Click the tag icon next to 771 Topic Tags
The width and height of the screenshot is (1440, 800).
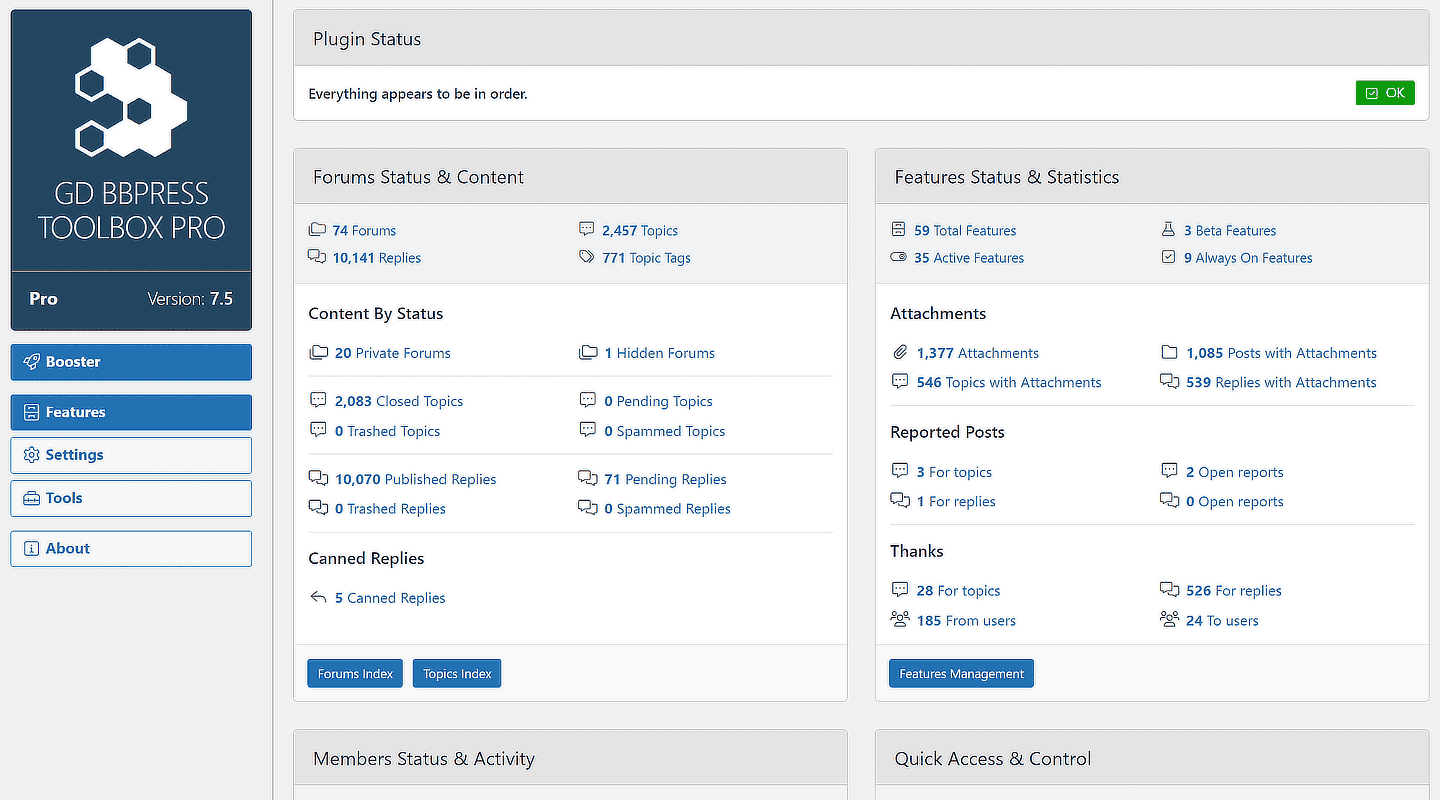coord(587,257)
